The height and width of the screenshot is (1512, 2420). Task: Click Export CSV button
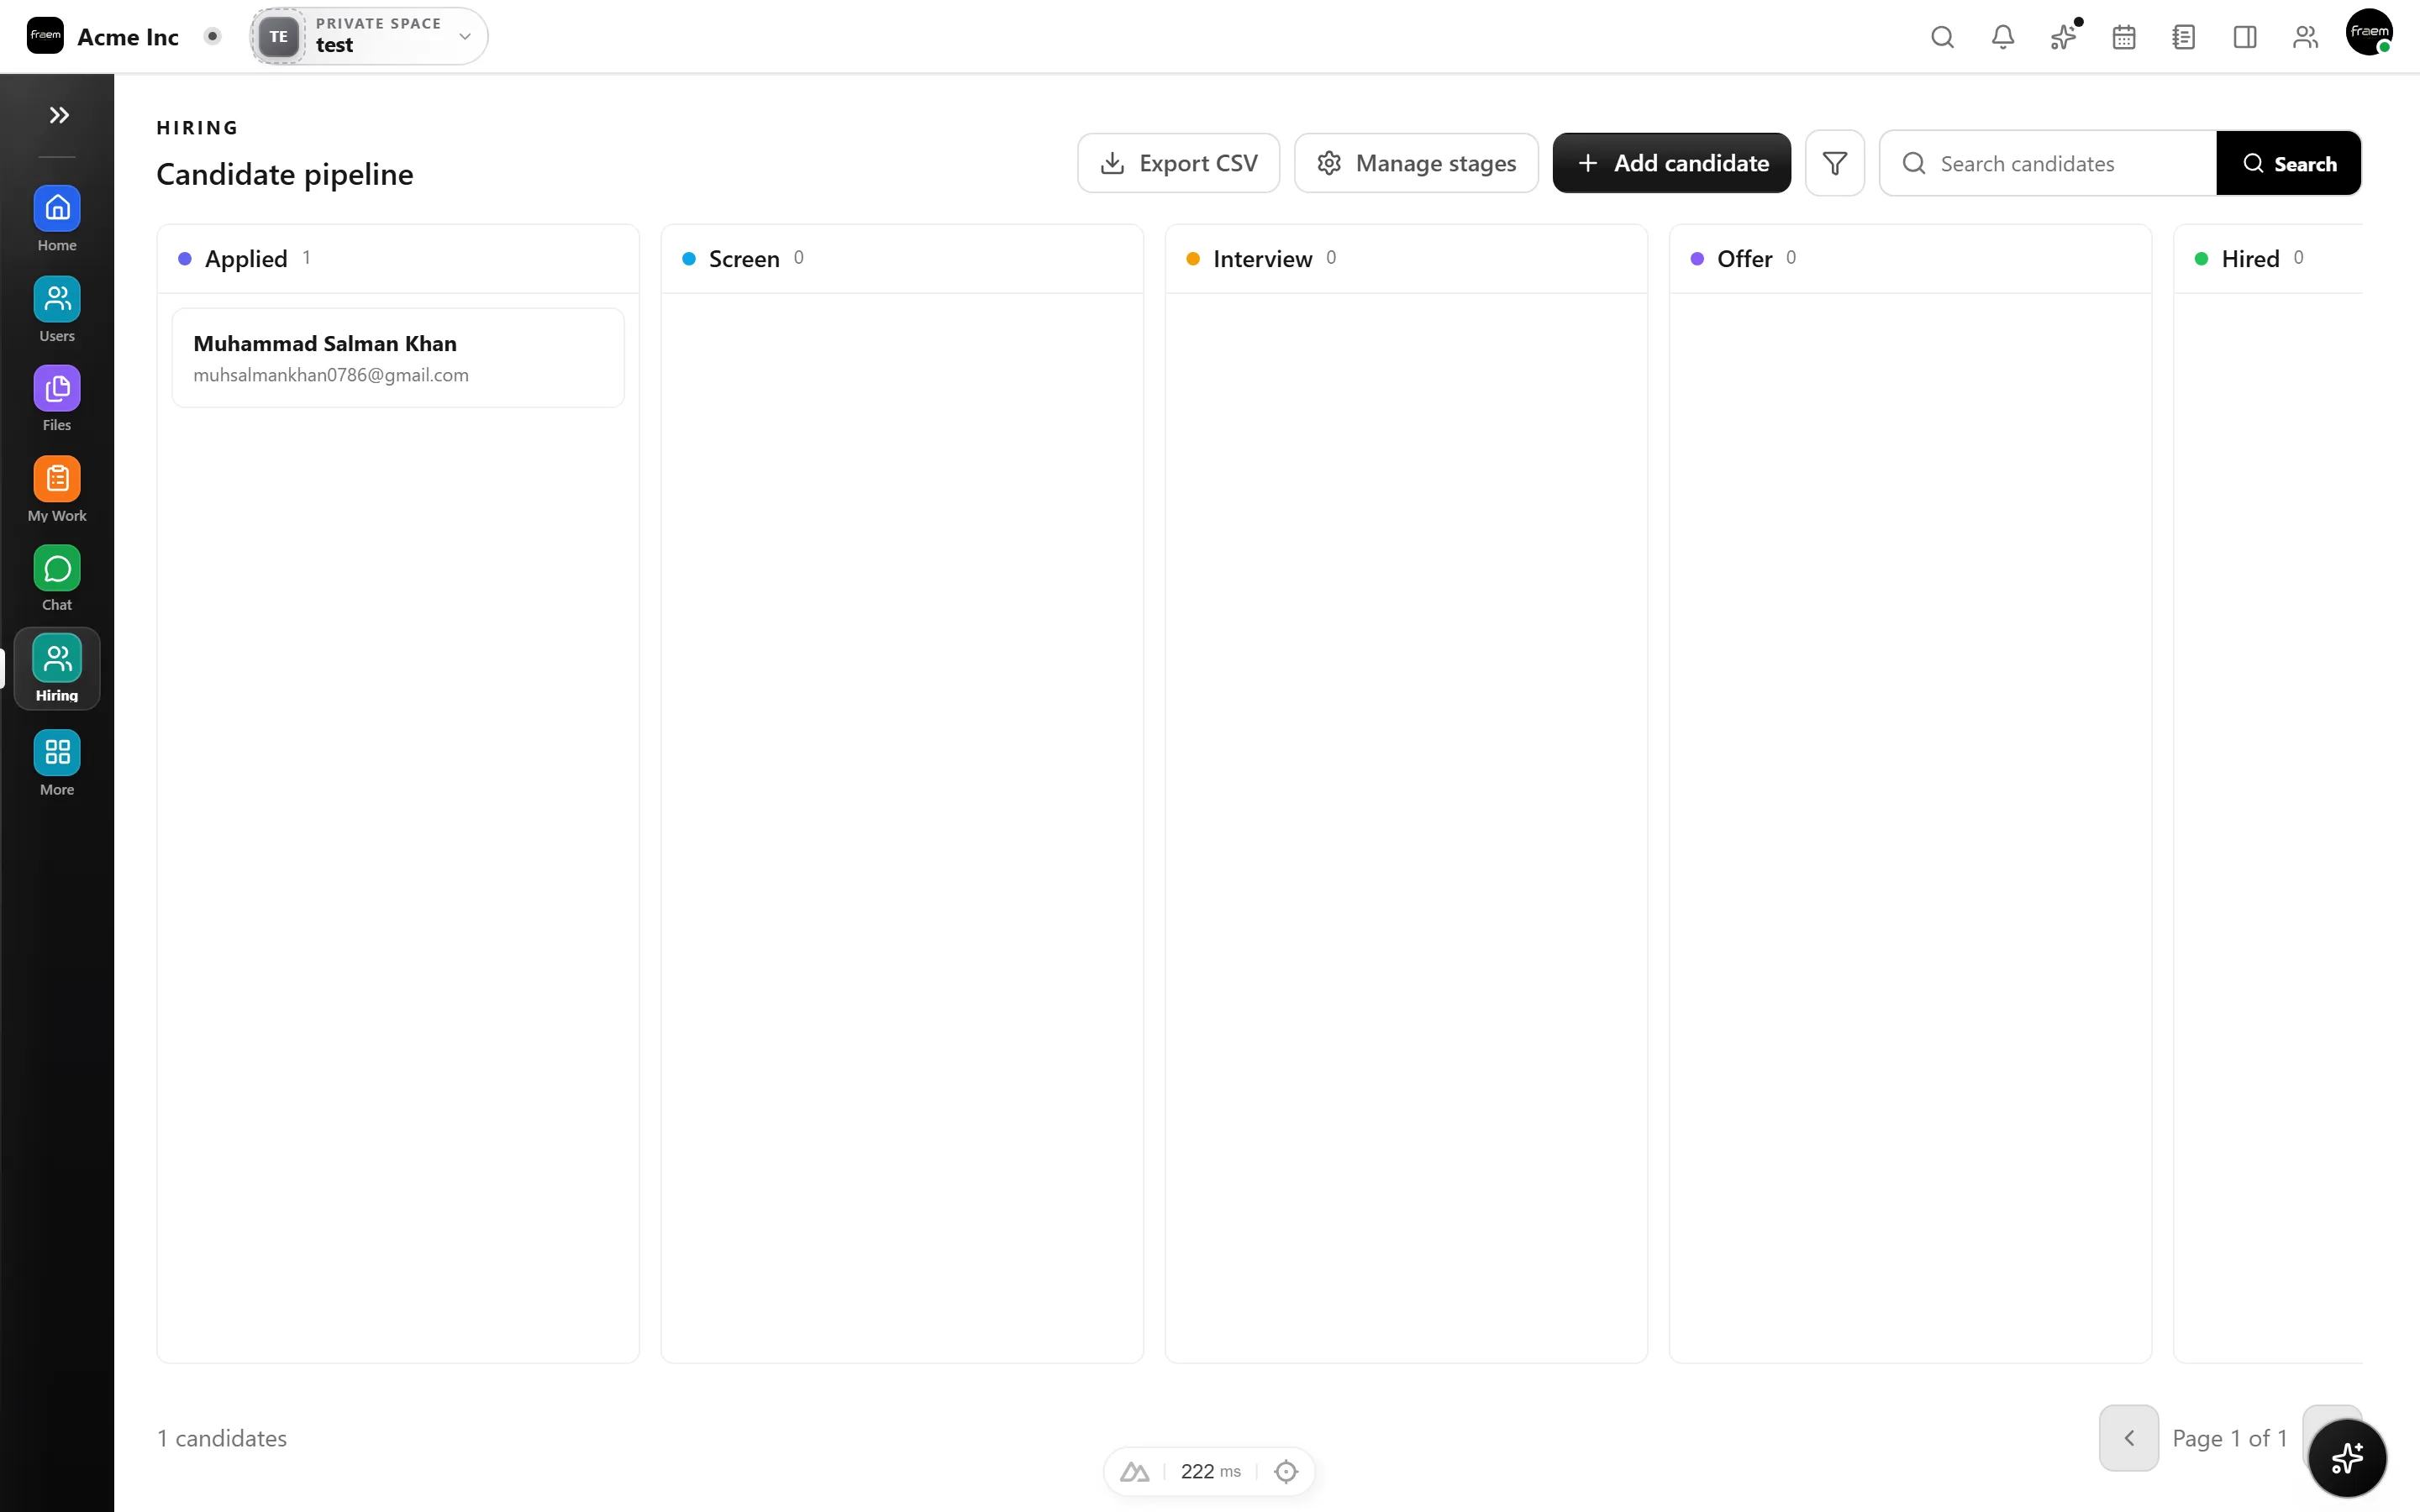(1178, 163)
